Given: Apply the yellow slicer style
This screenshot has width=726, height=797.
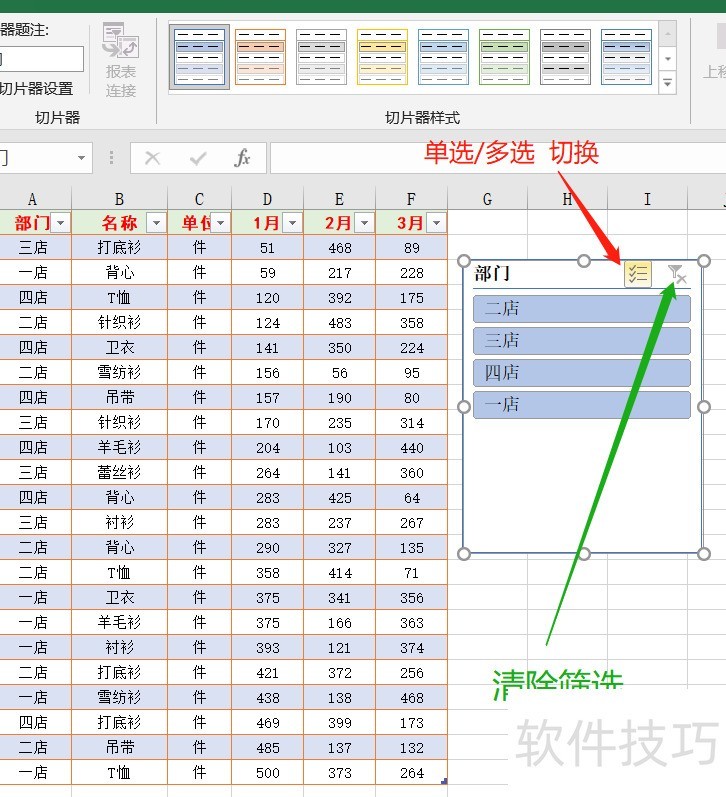Looking at the screenshot, I should [x=382, y=57].
